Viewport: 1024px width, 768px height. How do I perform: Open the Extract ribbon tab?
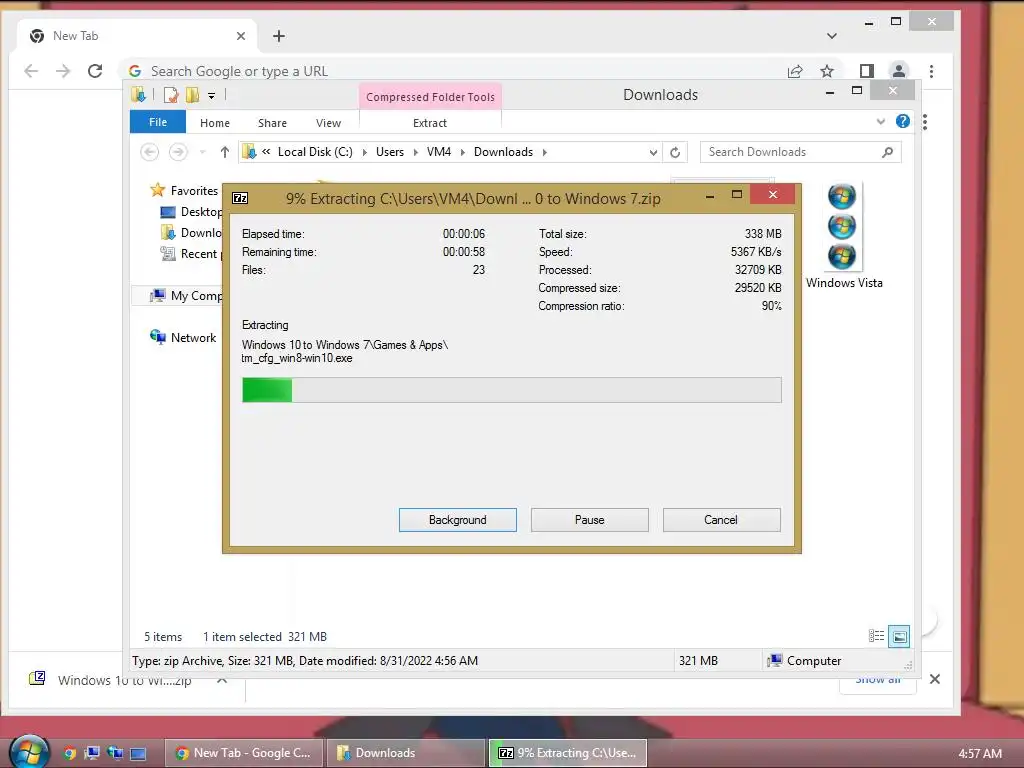[x=430, y=123]
